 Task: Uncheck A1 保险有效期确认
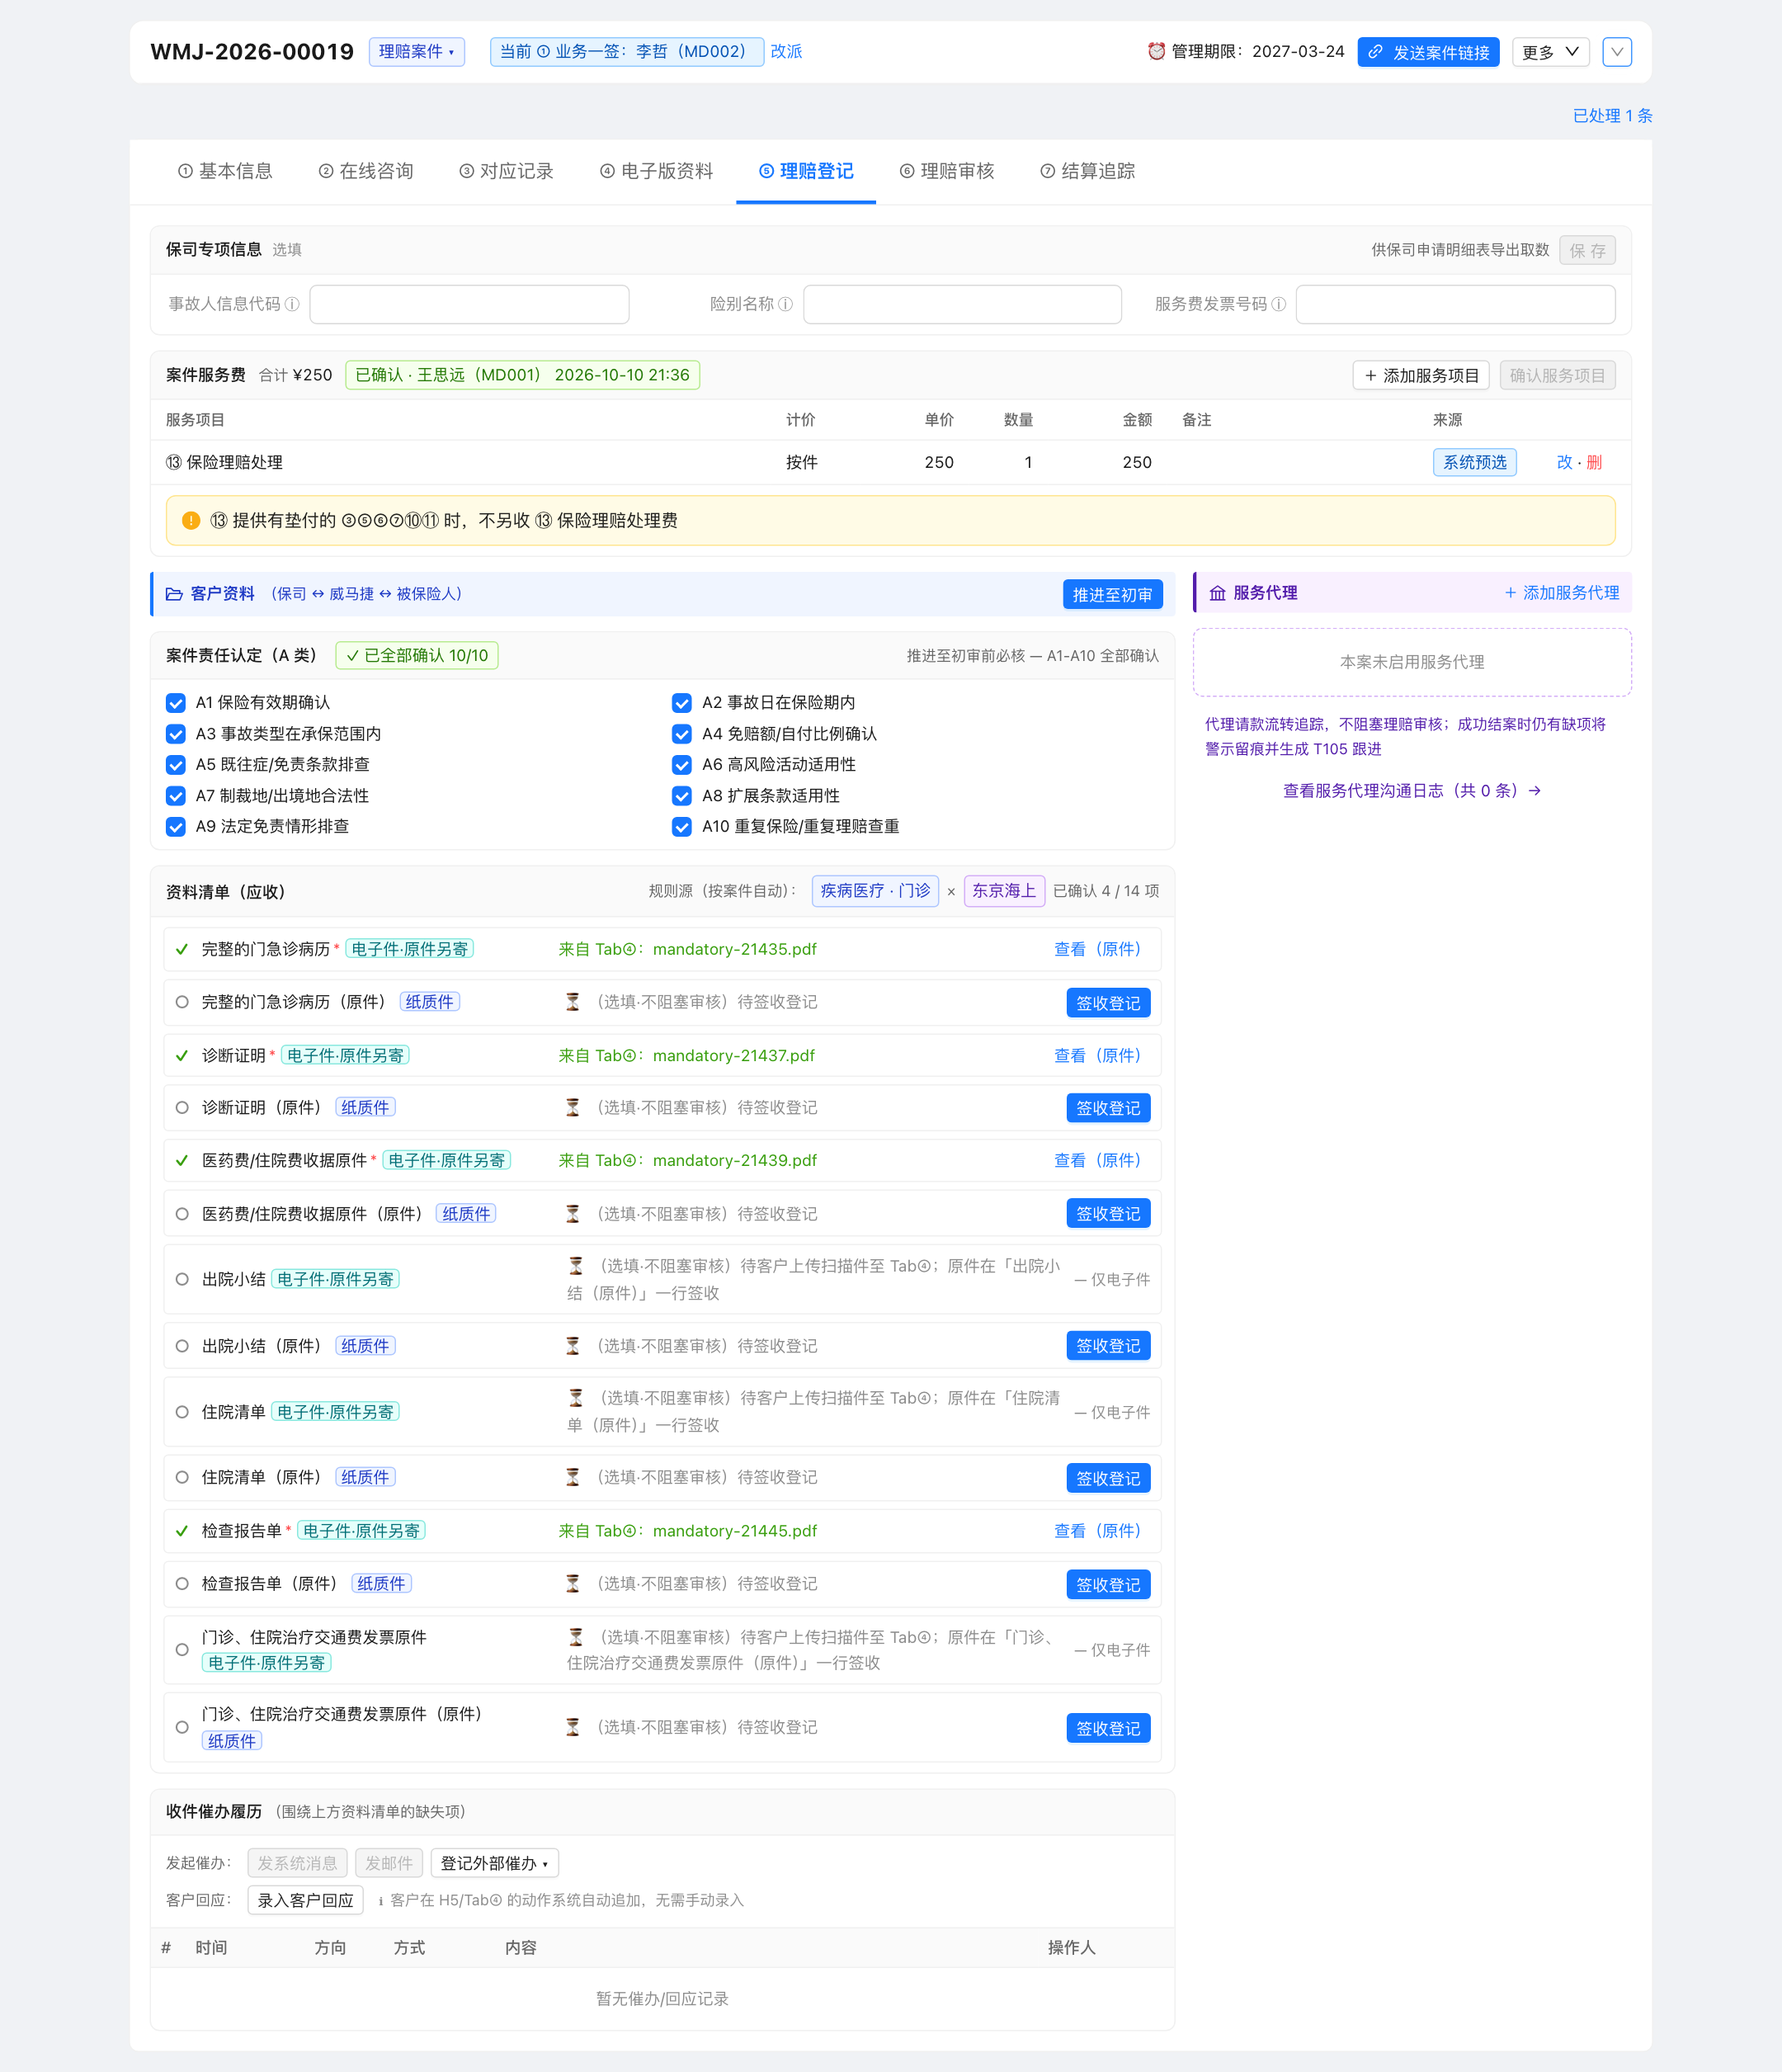tap(176, 703)
